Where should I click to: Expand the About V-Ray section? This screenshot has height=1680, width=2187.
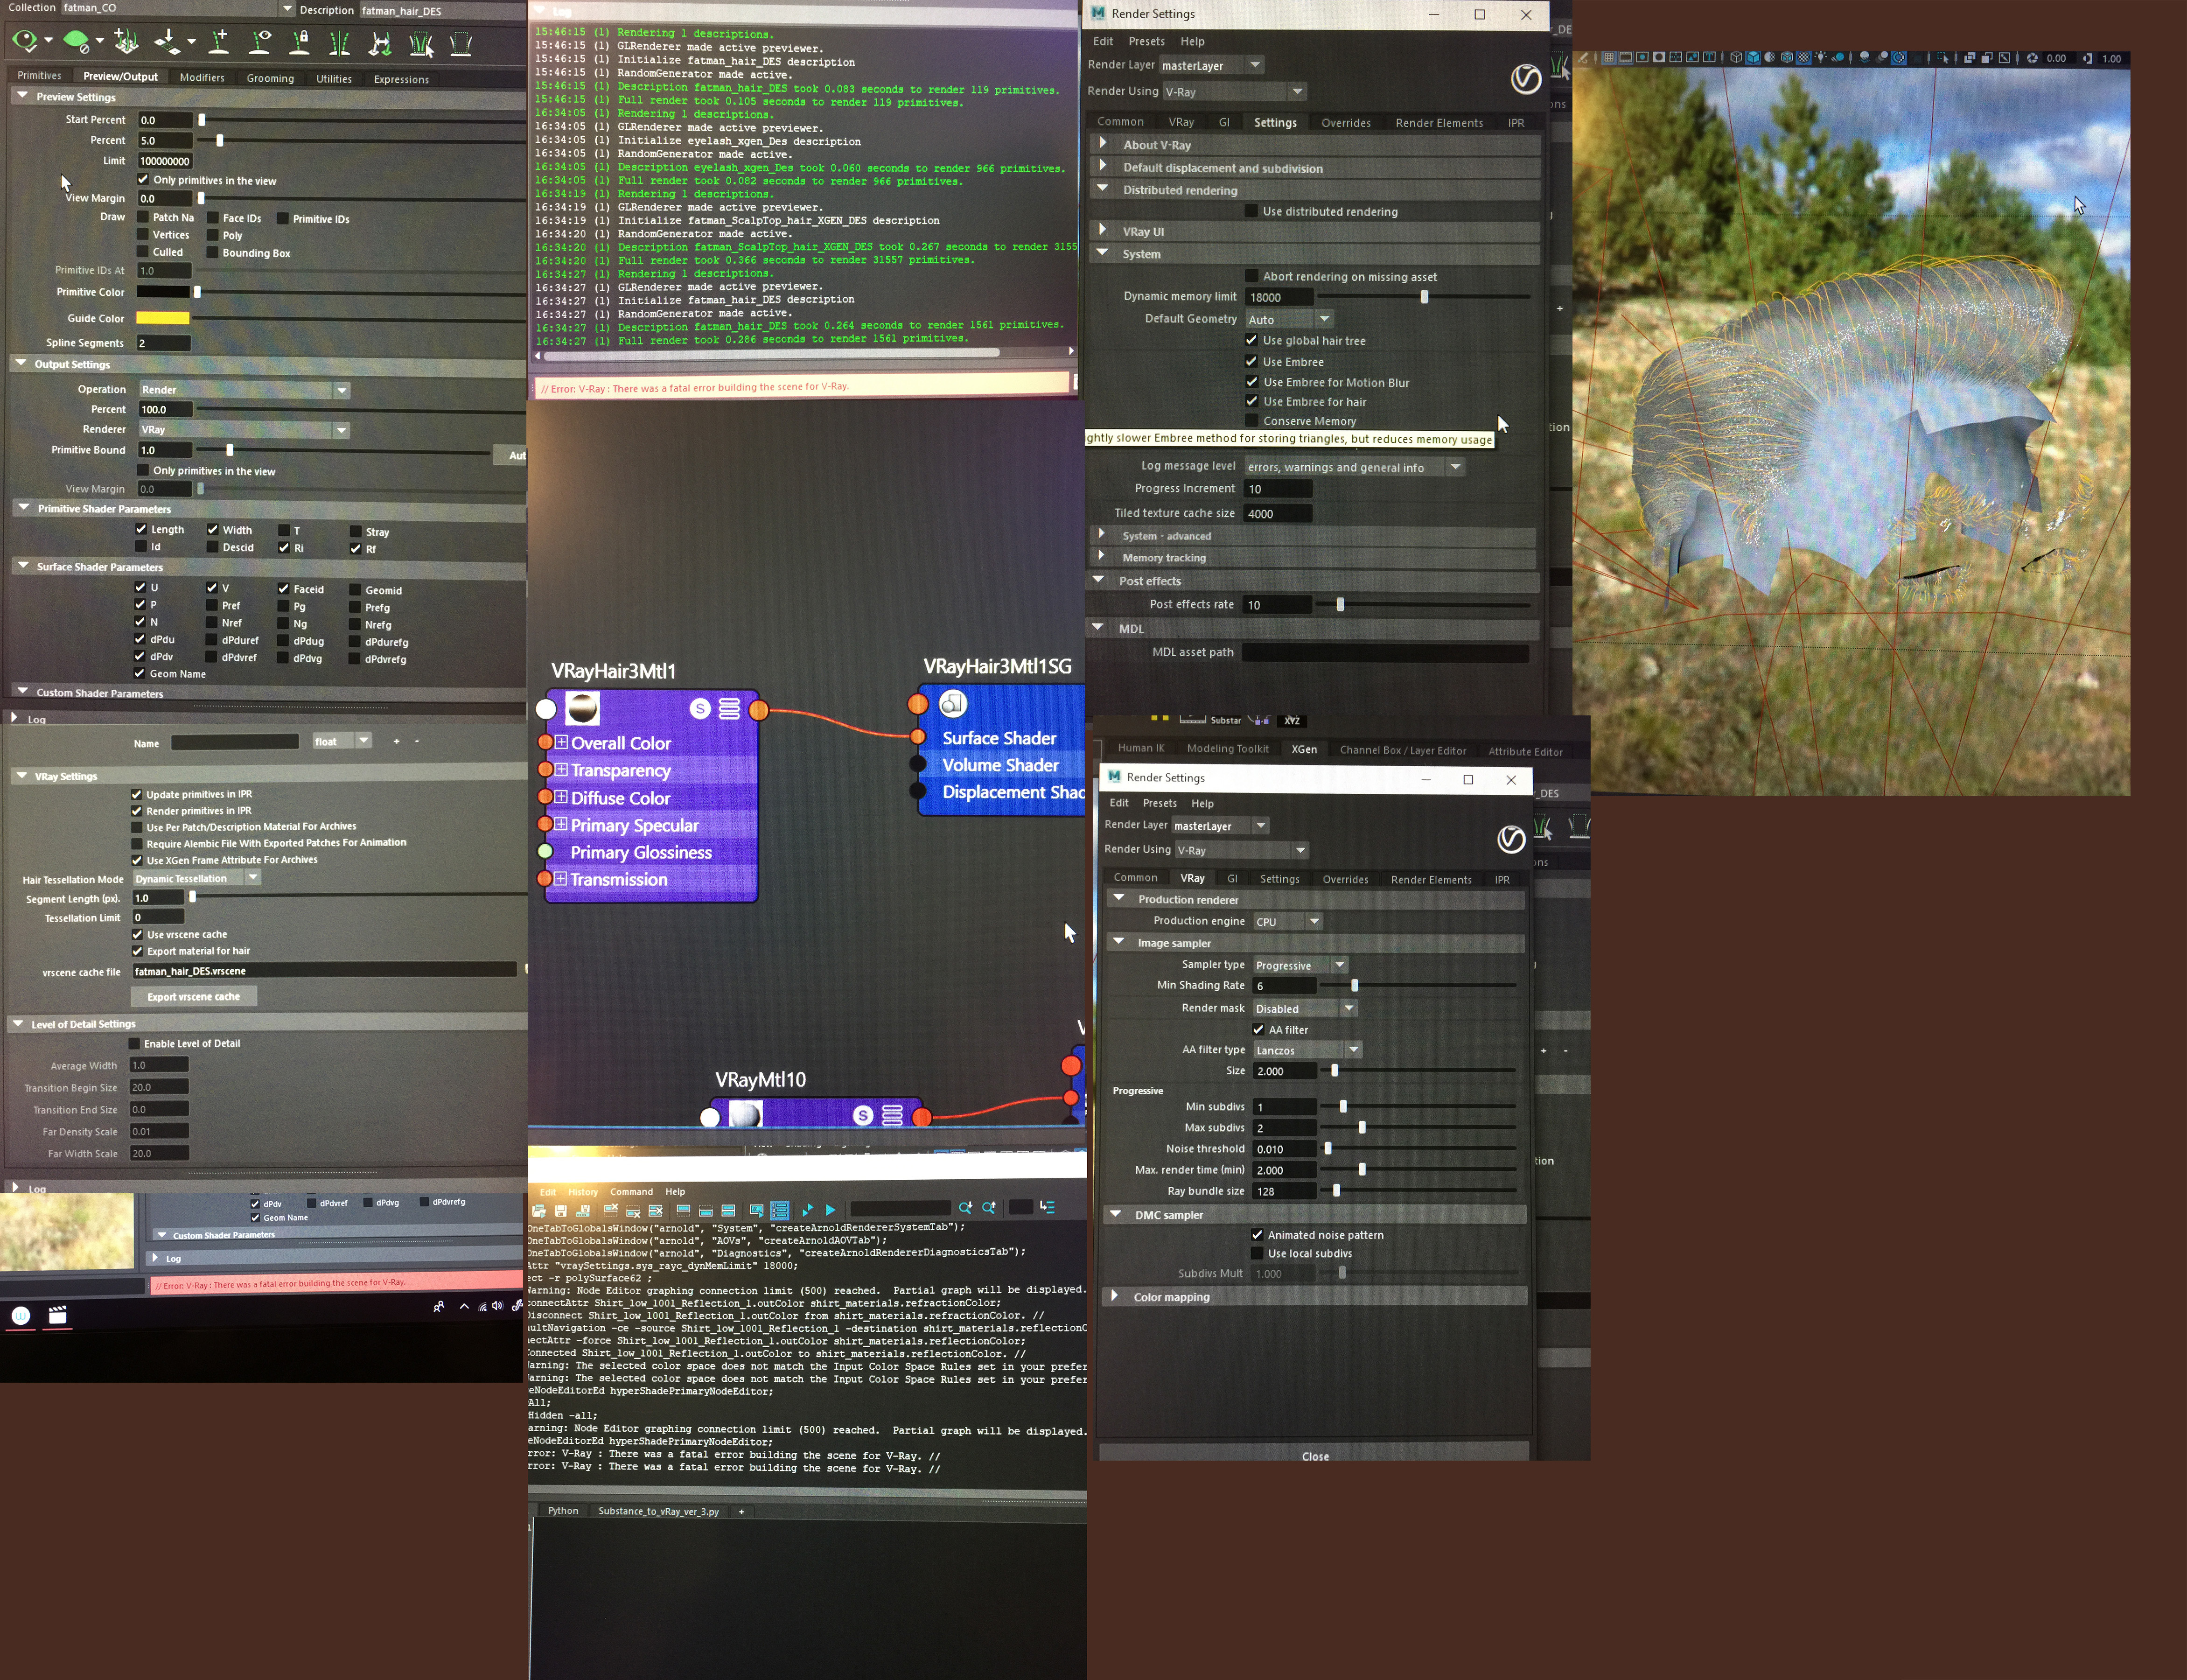(x=1103, y=143)
